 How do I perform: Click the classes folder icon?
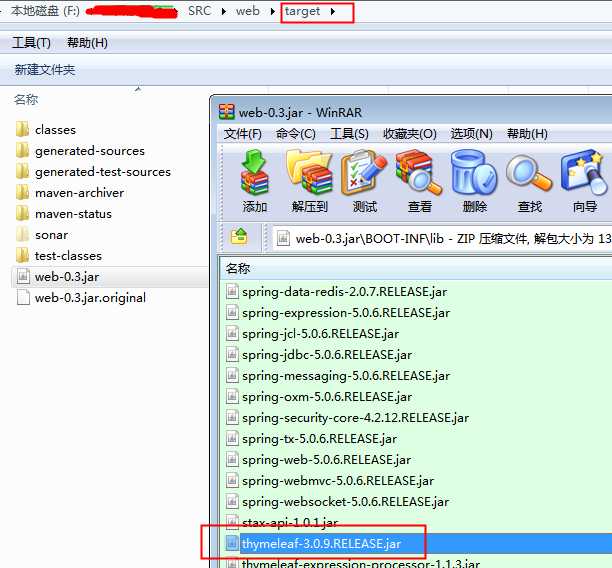tap(23, 129)
